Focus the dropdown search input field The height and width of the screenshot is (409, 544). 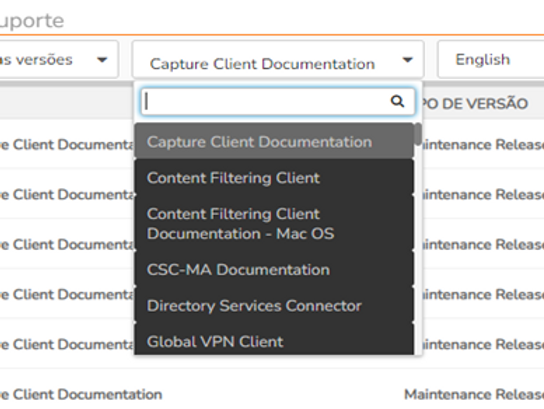[278, 102]
